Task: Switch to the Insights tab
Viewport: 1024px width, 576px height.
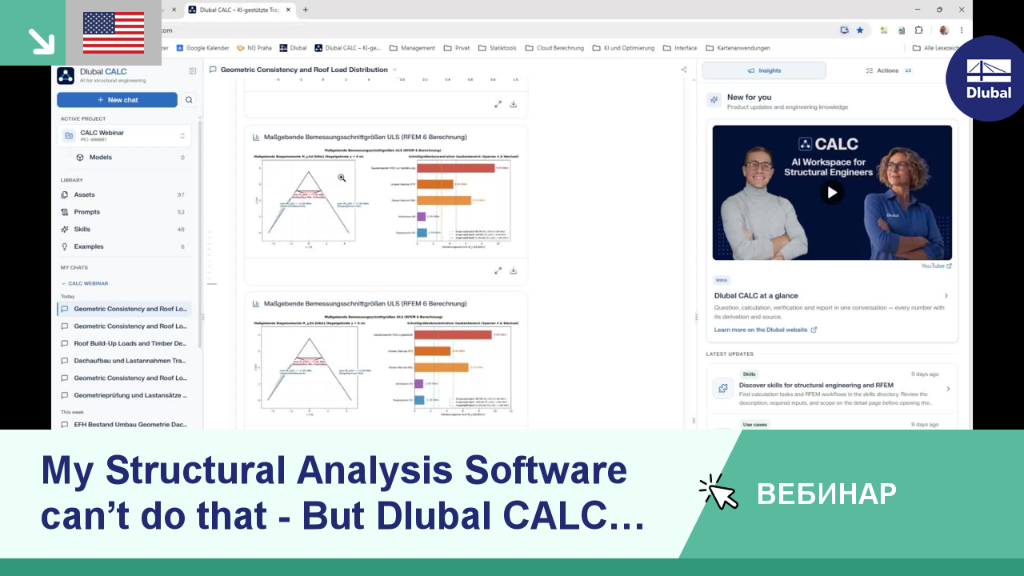Action: tap(764, 71)
